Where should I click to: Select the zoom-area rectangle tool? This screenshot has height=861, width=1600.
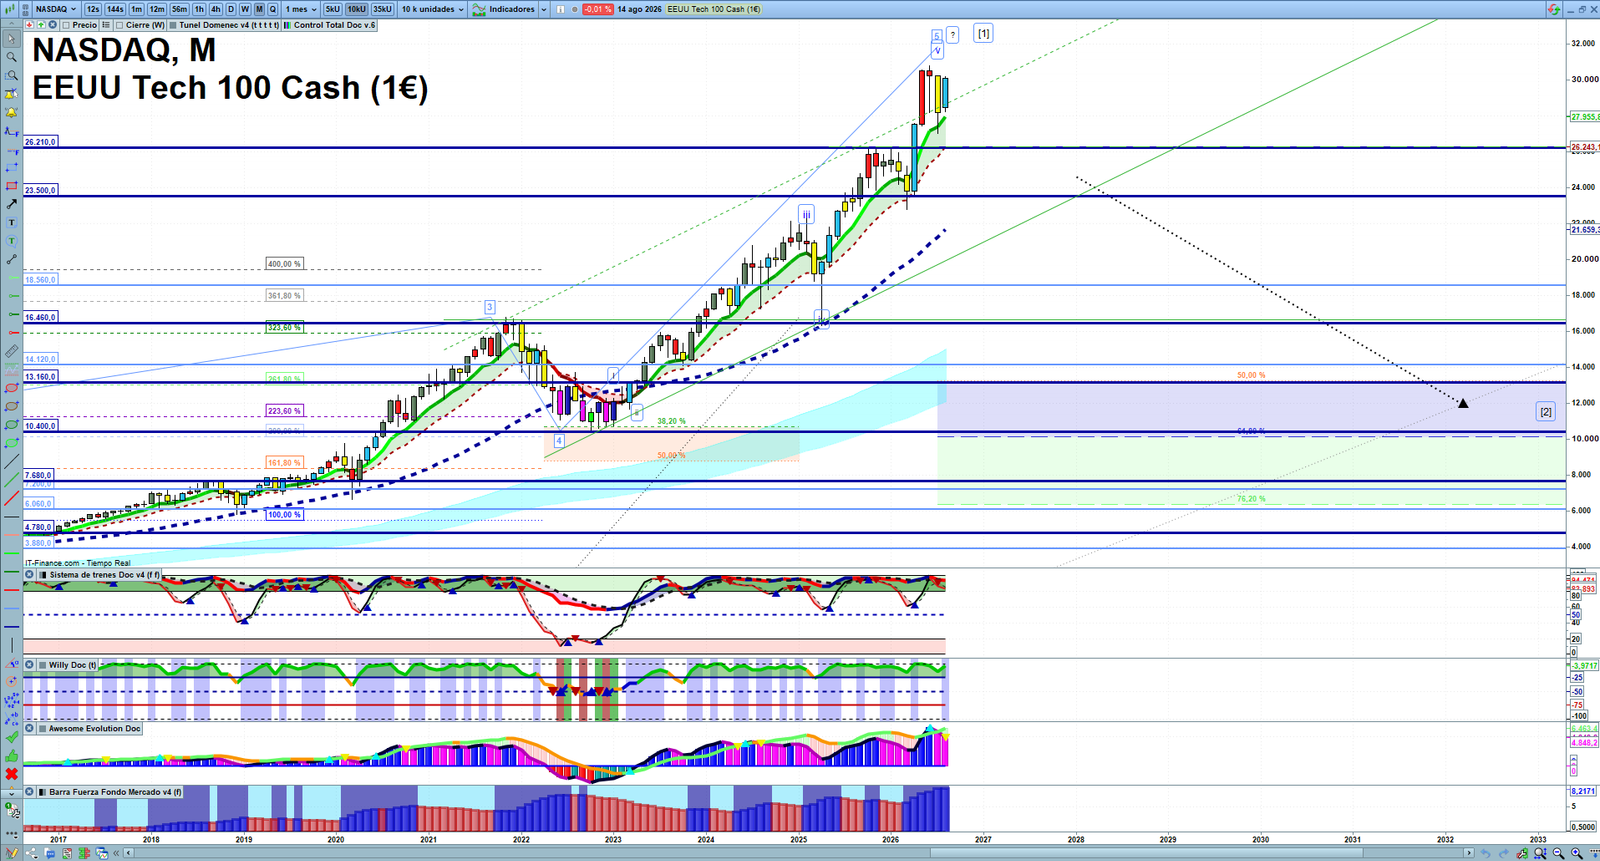11,75
